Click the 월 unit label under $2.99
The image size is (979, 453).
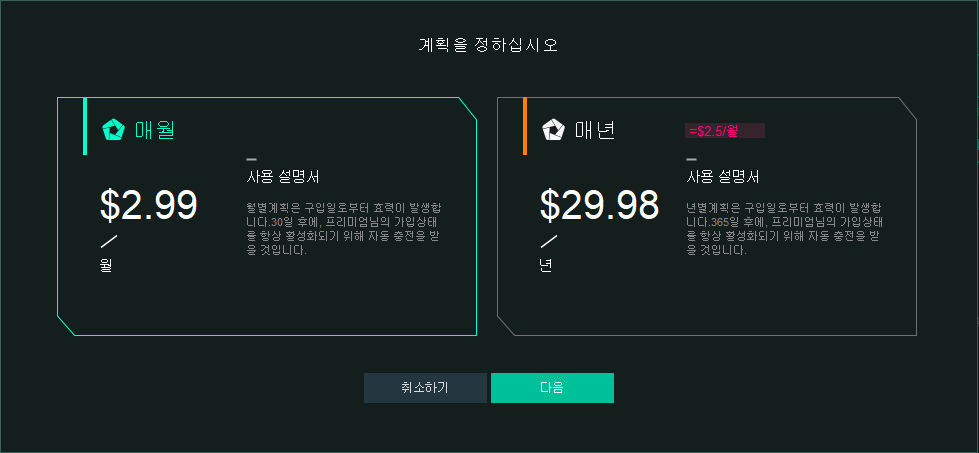tap(106, 266)
